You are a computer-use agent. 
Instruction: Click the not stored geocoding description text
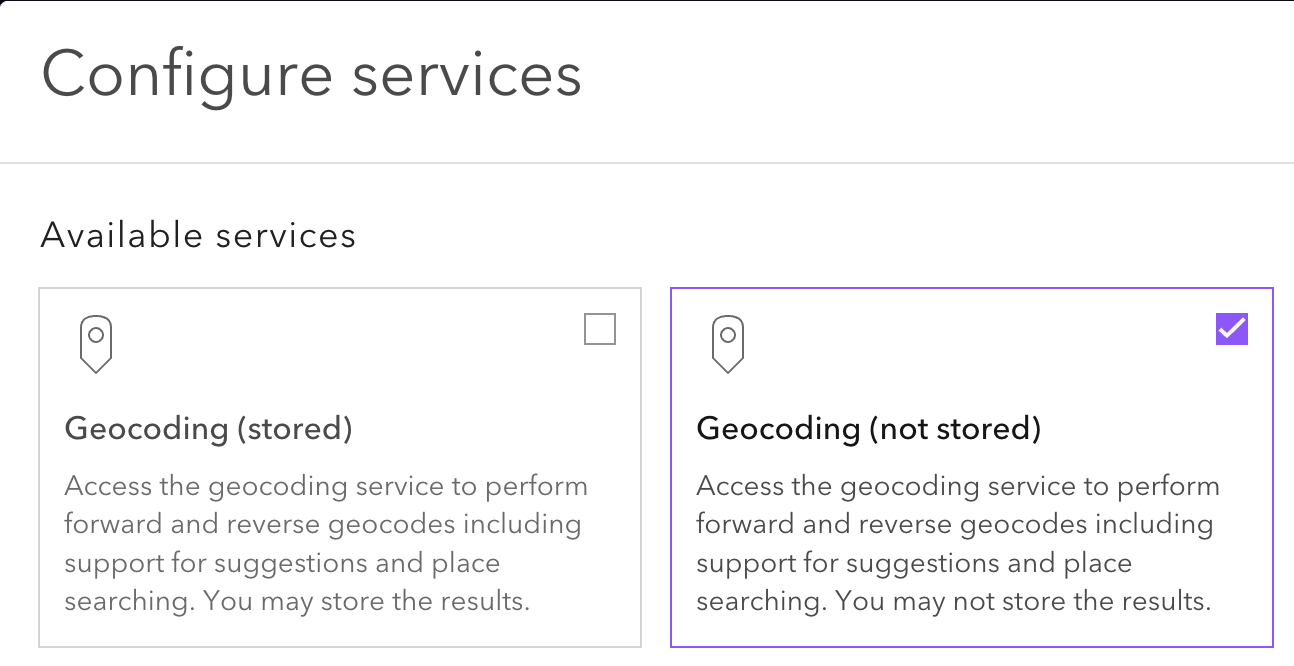(957, 524)
